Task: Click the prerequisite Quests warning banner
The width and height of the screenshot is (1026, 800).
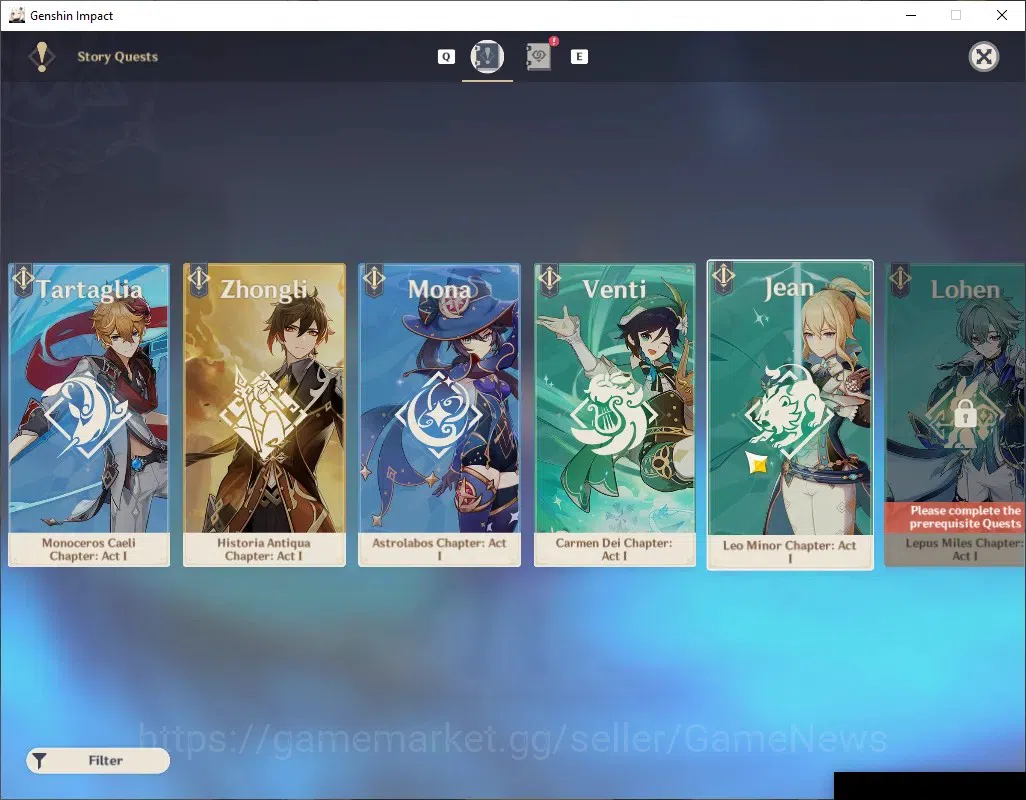Action: [955, 517]
